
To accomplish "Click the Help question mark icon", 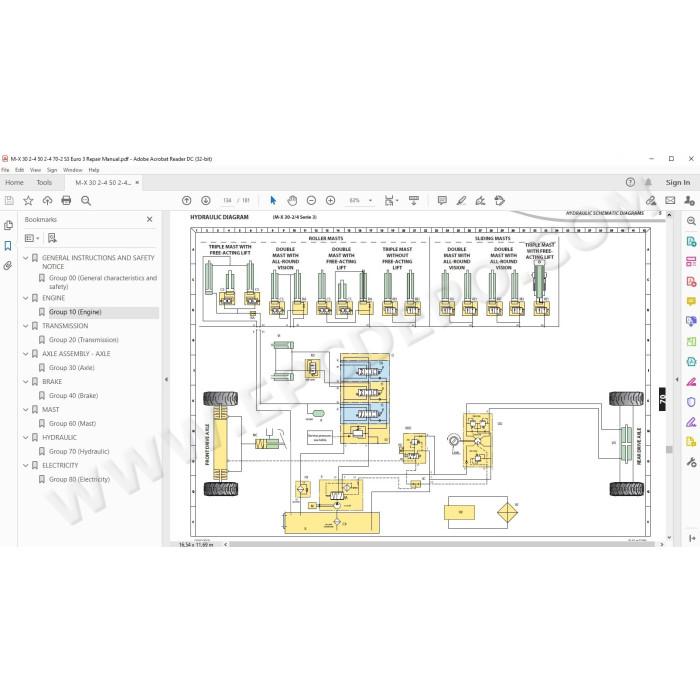I will pyautogui.click(x=630, y=182).
